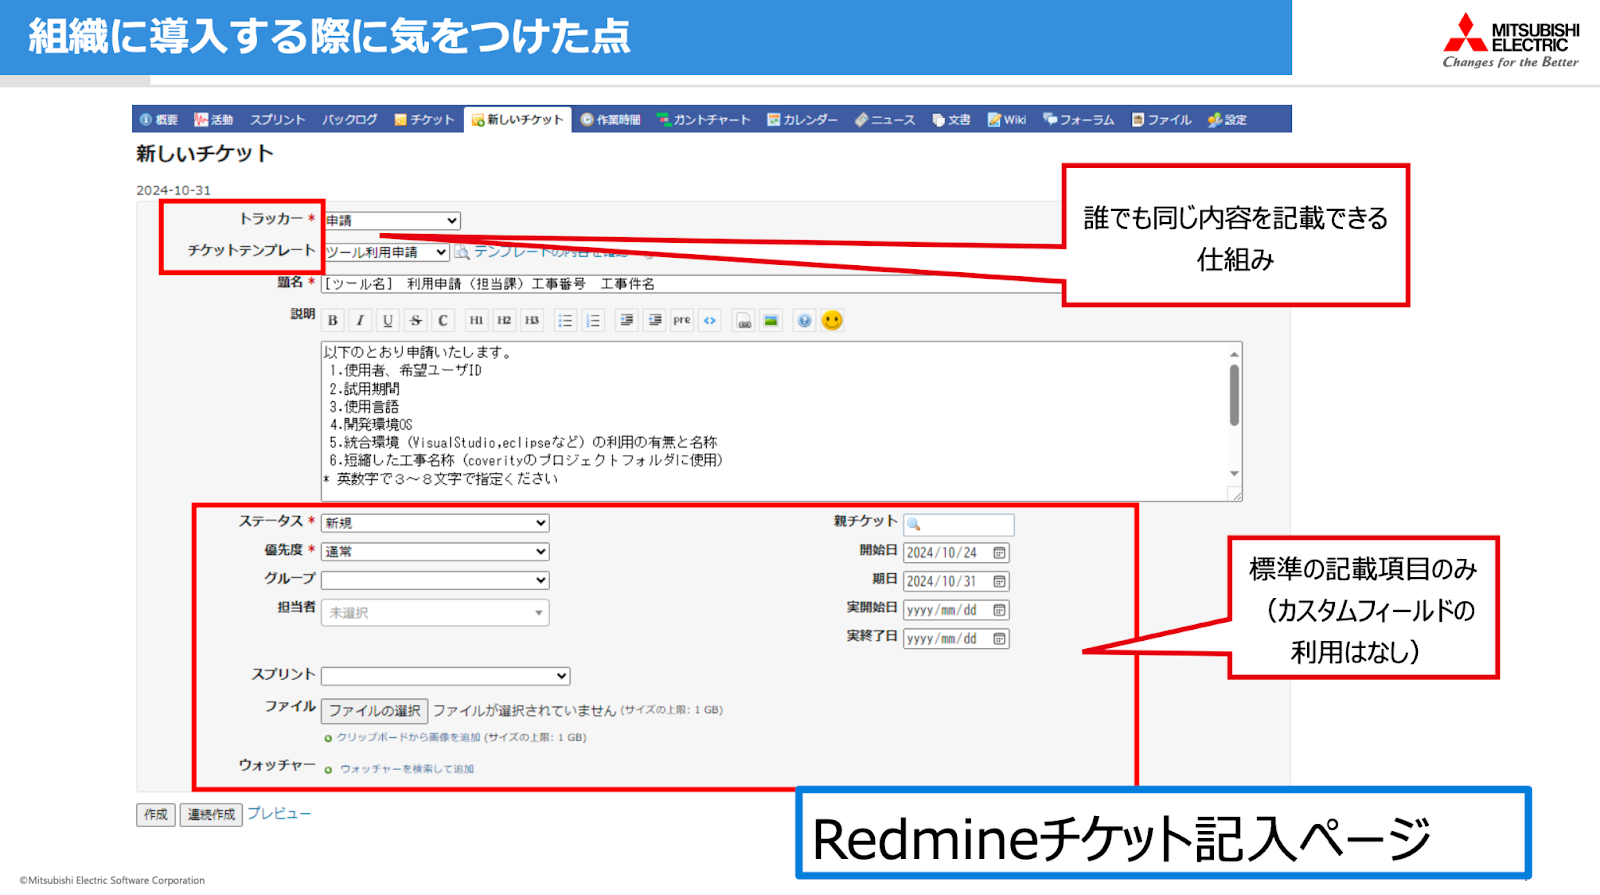Click ウォッチャーを検索して追加 link
The height and width of the screenshot is (895, 1600).
point(407,769)
